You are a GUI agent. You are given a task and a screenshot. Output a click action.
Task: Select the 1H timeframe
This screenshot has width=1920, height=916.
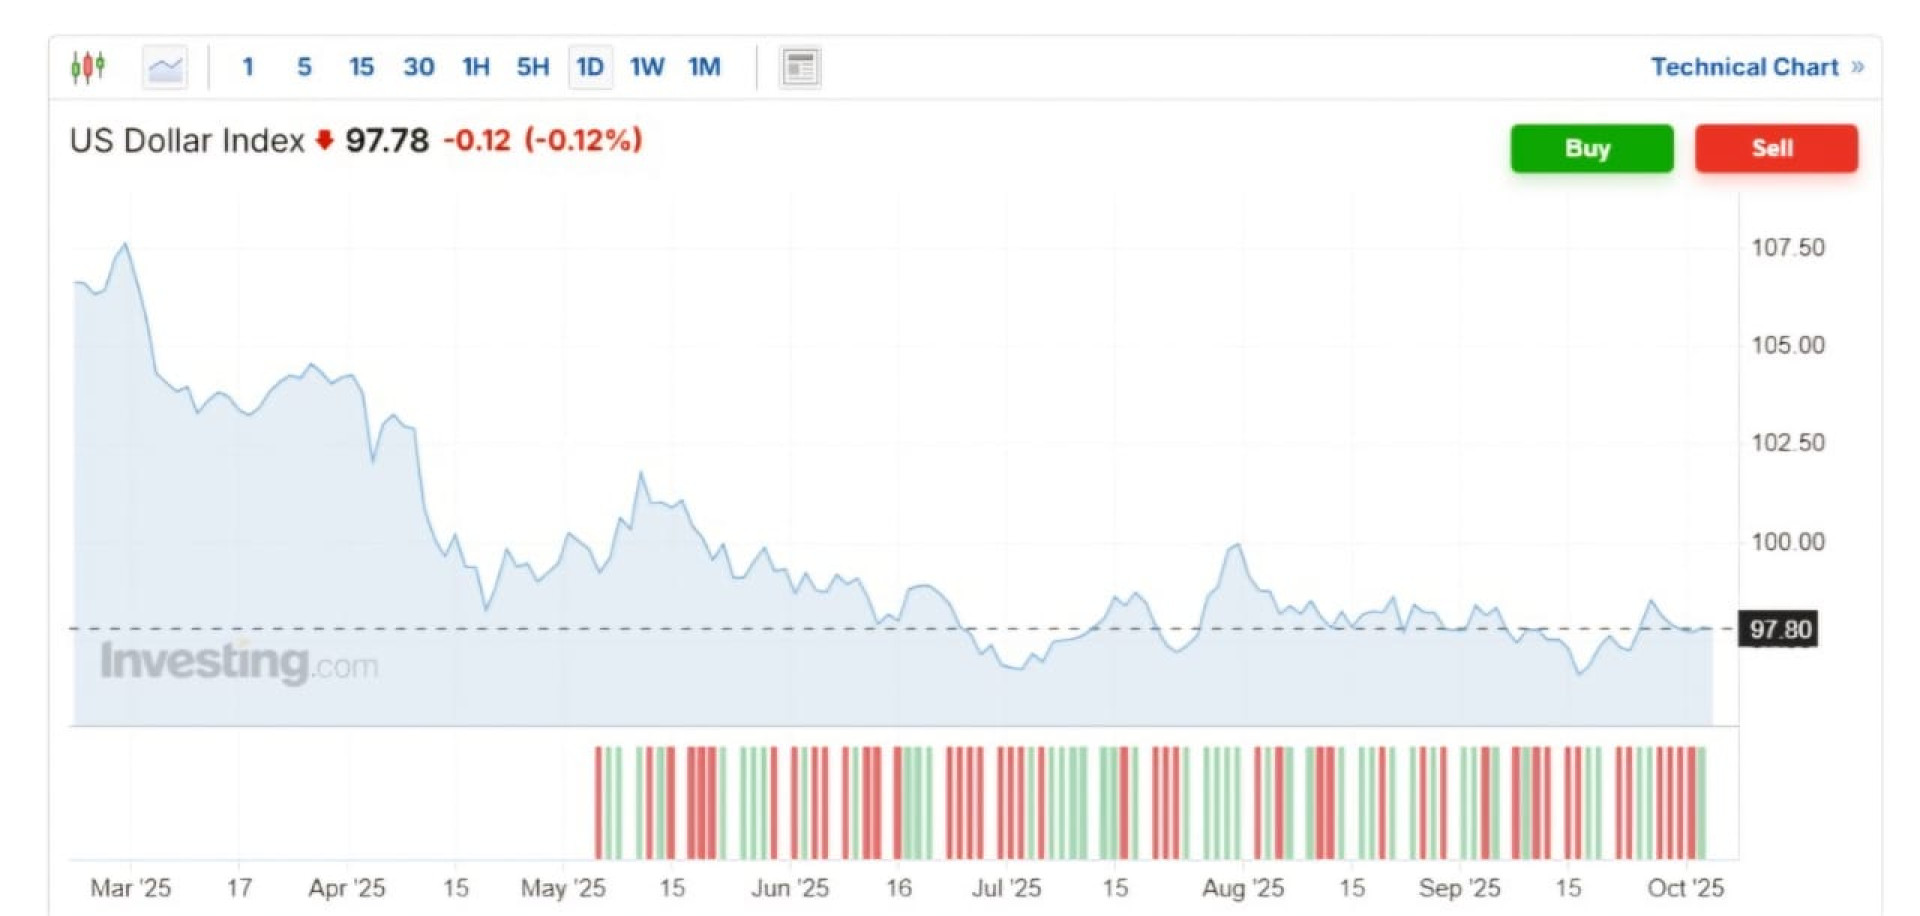click(475, 67)
